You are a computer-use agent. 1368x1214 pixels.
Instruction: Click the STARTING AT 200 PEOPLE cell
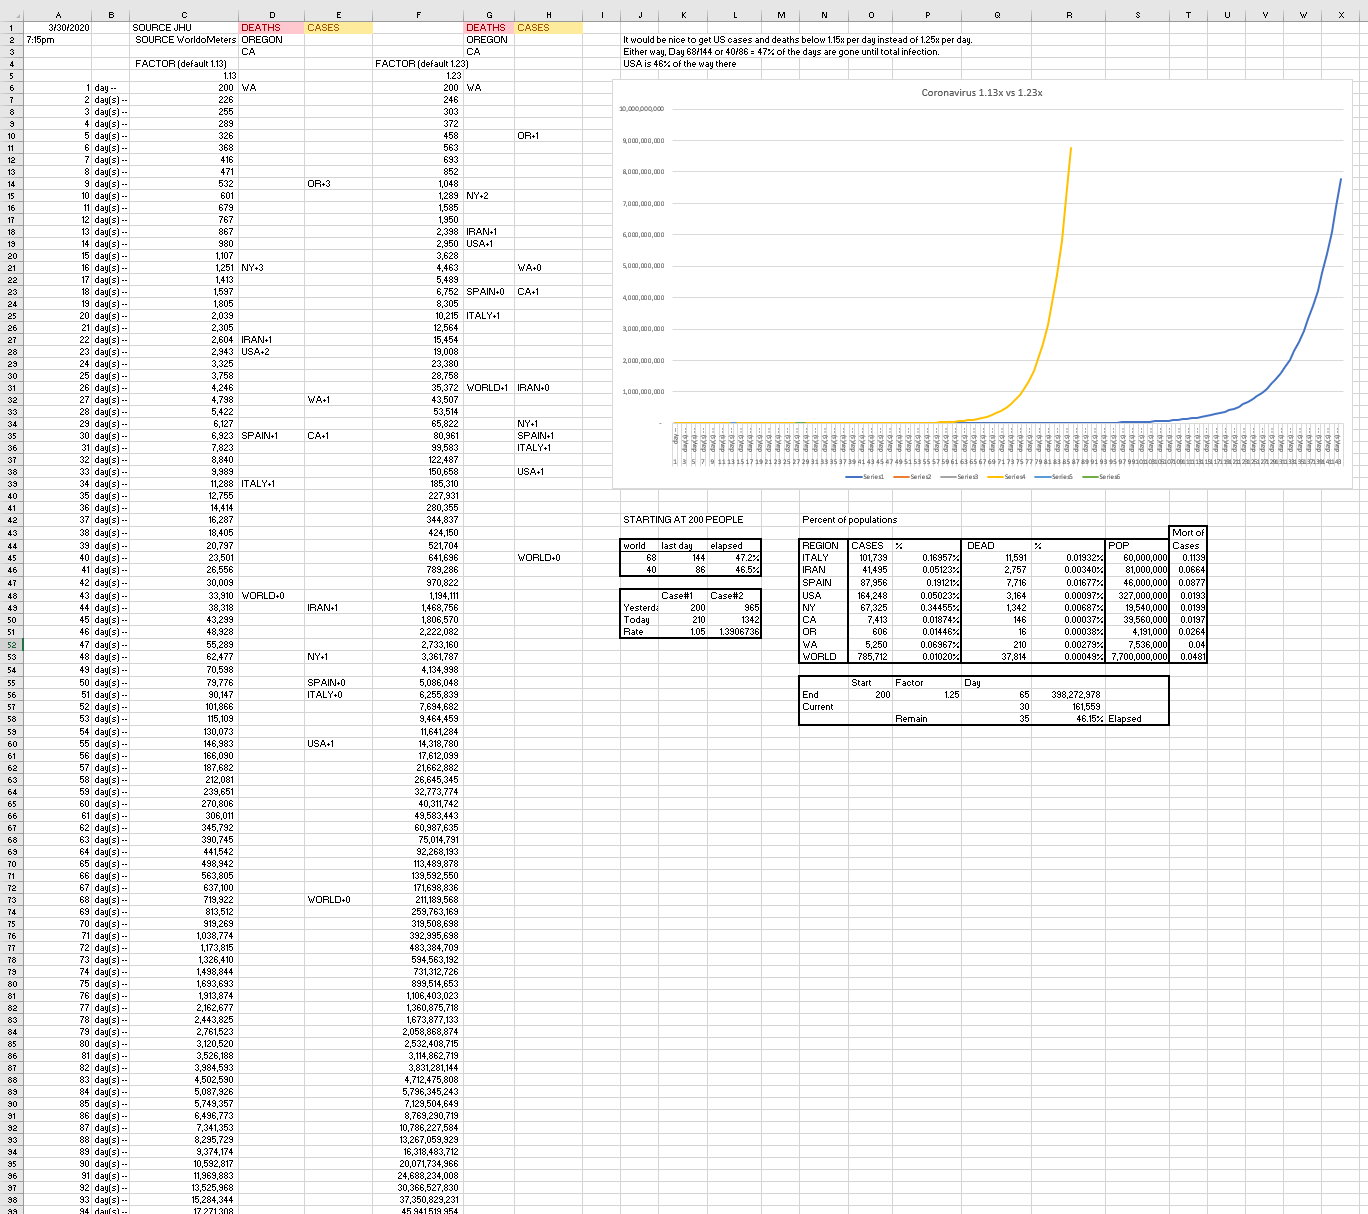683,520
